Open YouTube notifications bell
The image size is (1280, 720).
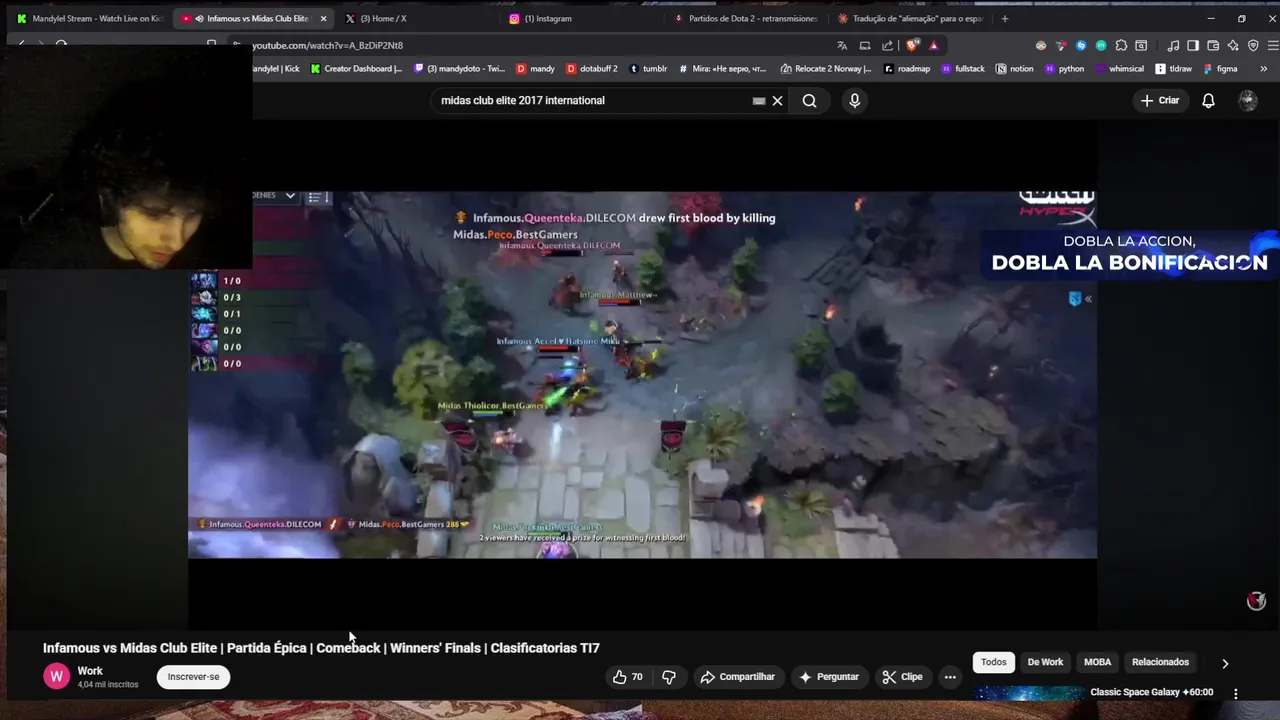(x=1208, y=100)
